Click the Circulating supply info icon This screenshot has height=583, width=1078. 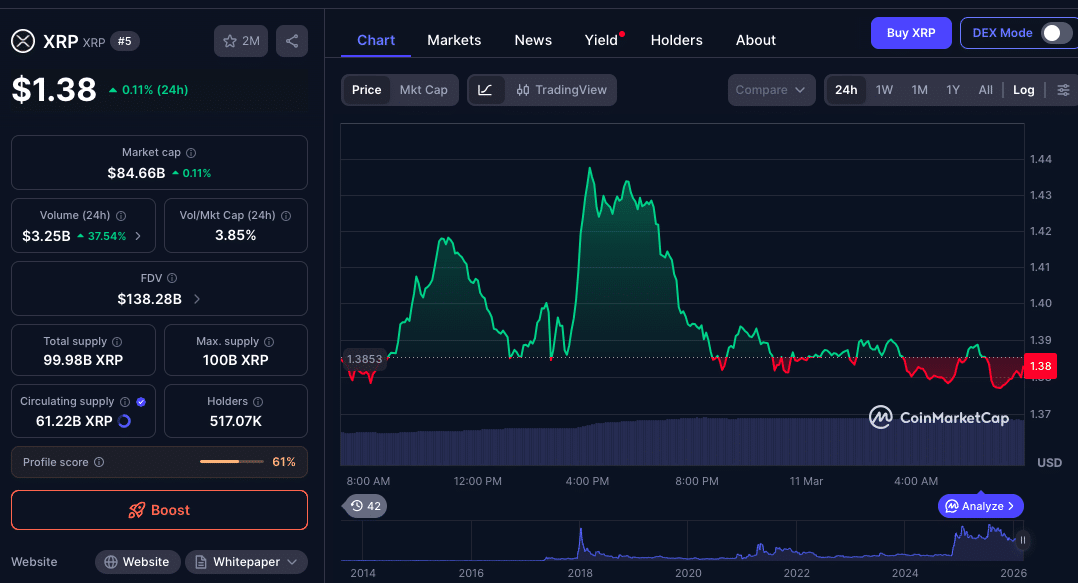click(125, 402)
